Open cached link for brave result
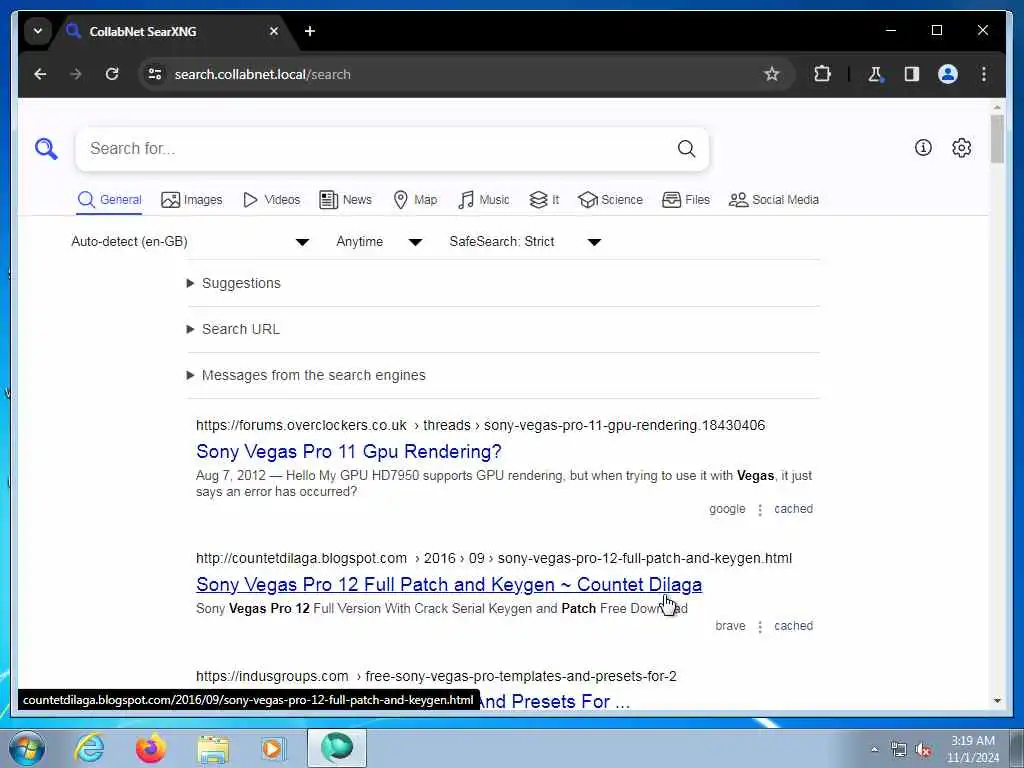Image resolution: width=1024 pixels, height=768 pixels. tap(793, 626)
